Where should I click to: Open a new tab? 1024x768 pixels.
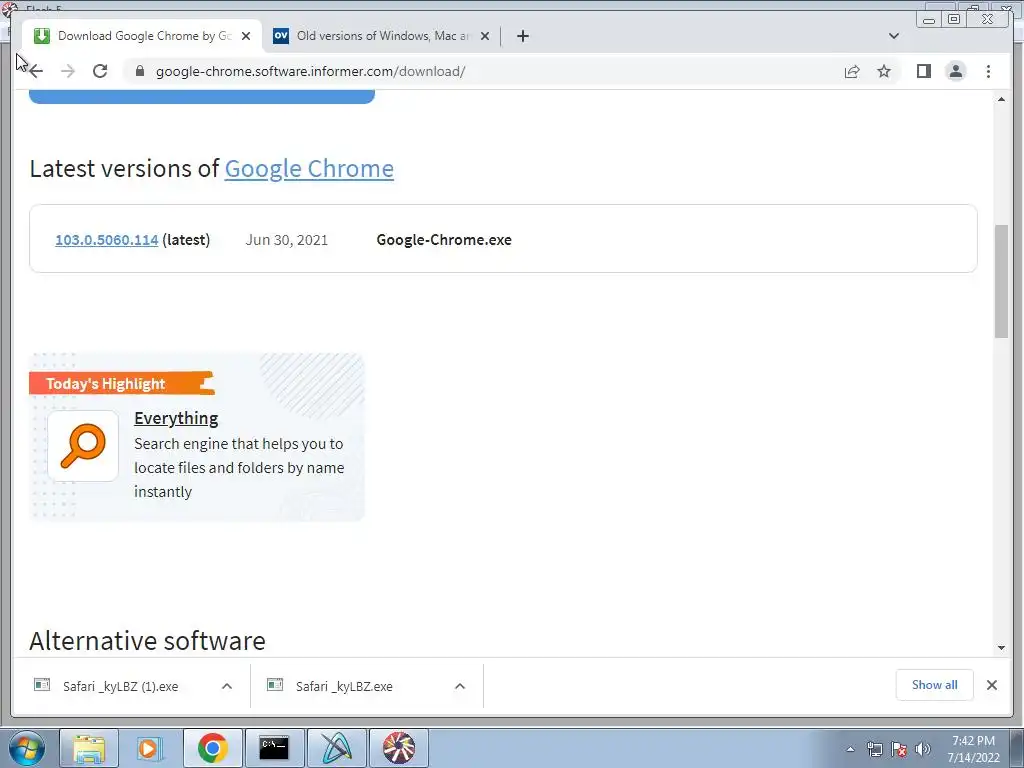522,36
